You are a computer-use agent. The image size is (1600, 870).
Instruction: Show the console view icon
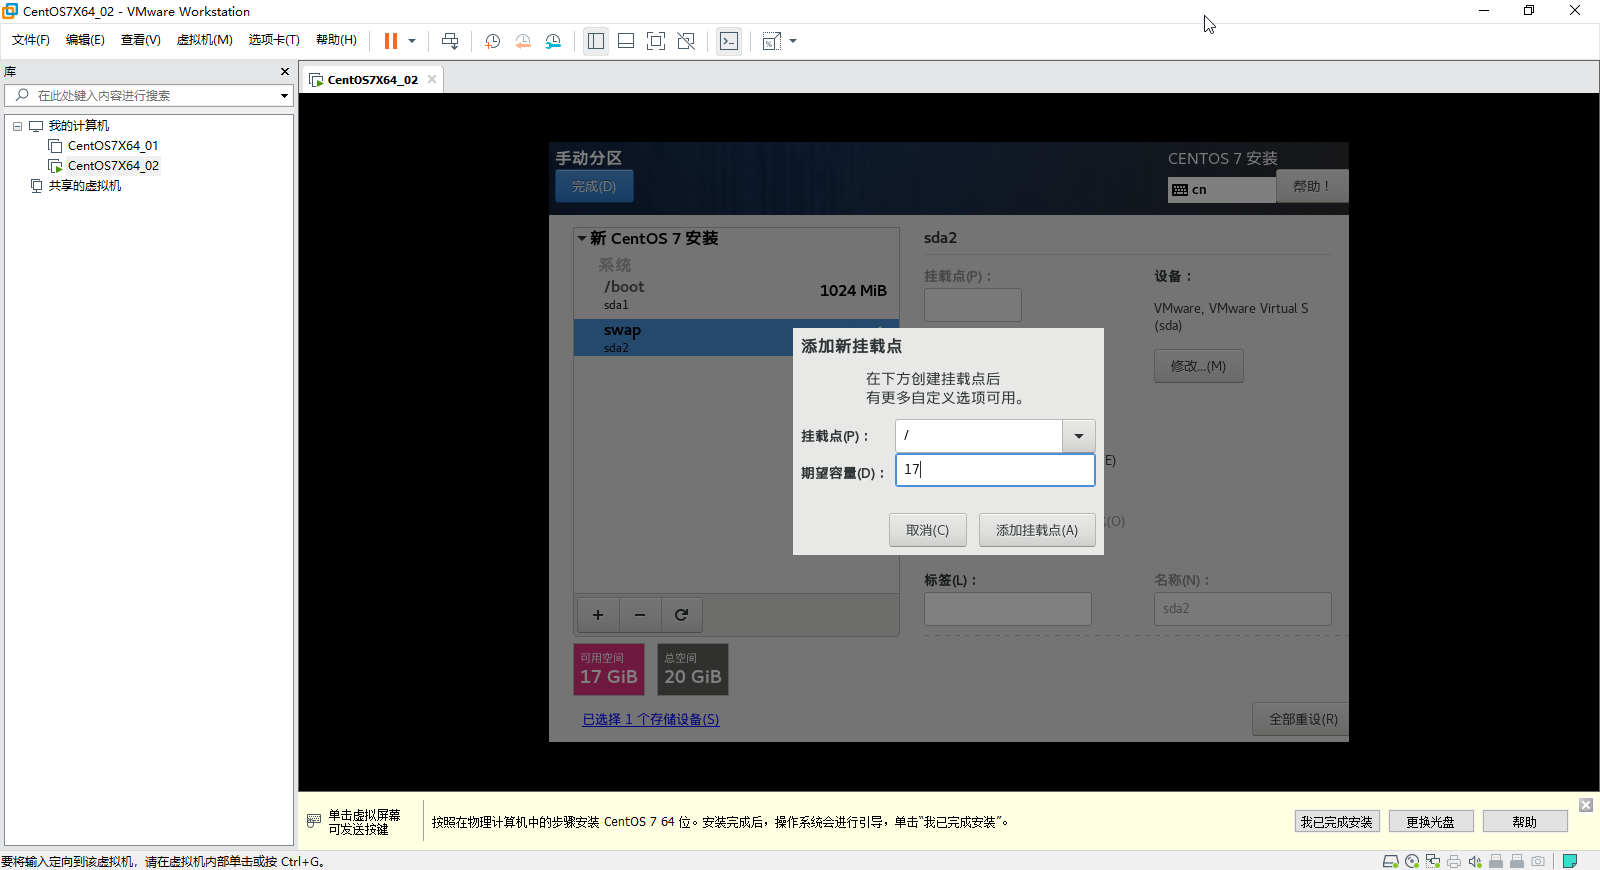tap(729, 41)
